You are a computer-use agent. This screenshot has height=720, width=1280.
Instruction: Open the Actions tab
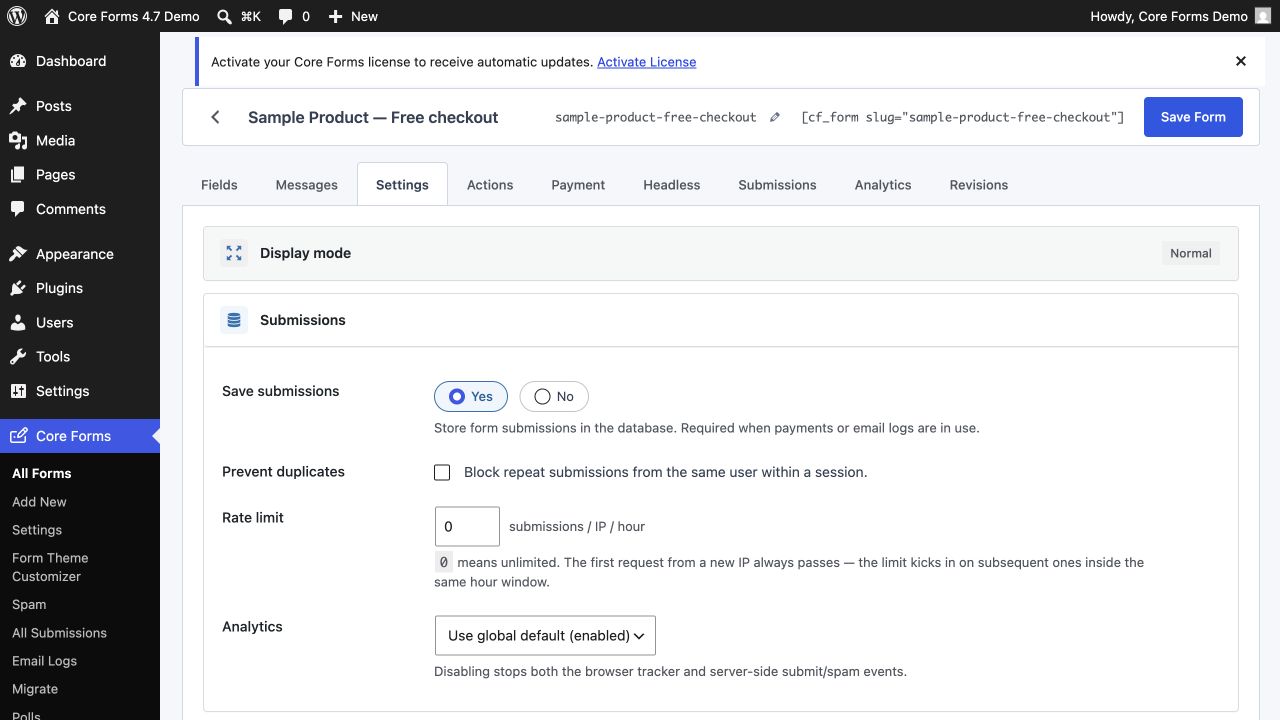[x=490, y=185]
